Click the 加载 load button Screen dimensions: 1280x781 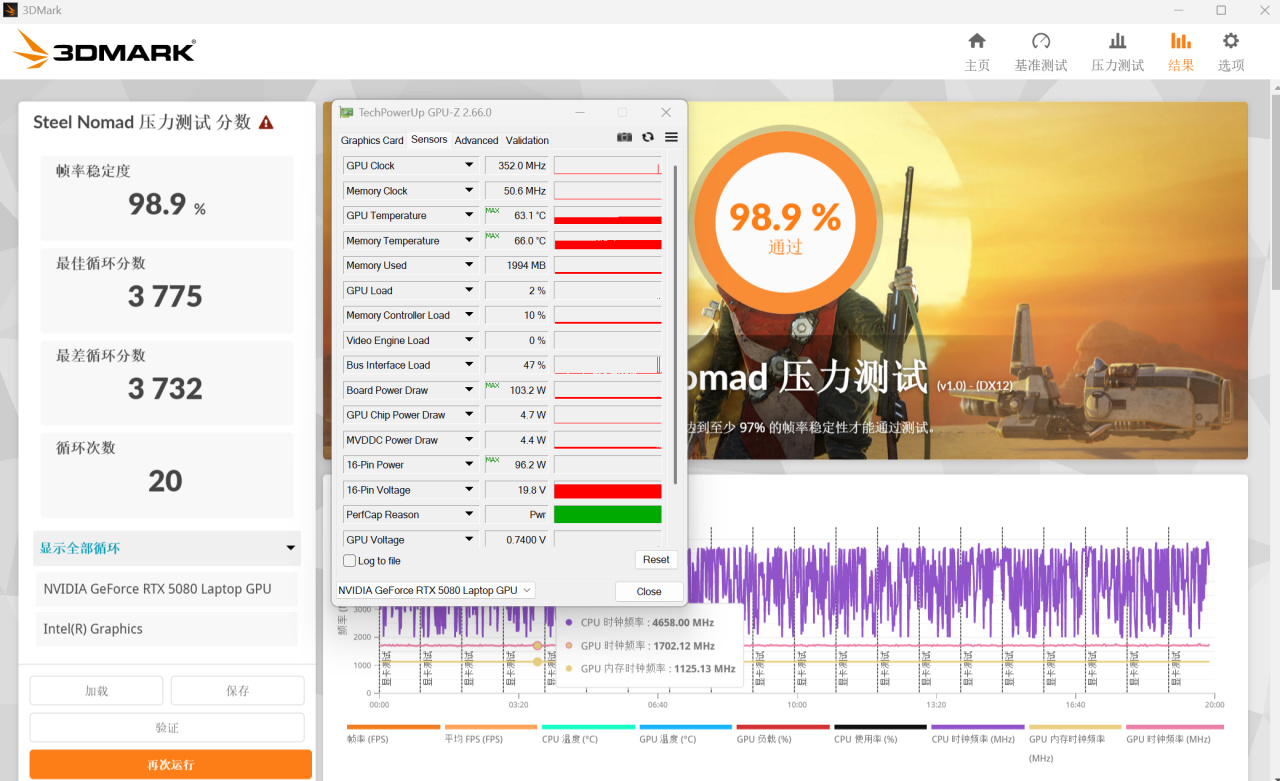click(96, 691)
